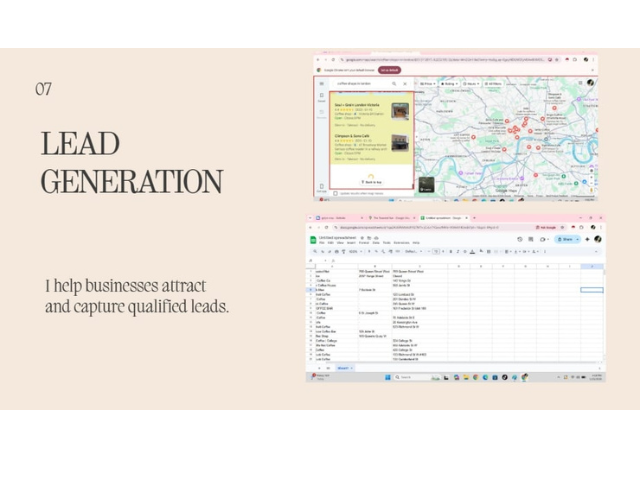Open Saved places in Maps sidebar
This screenshot has height=480, width=640.
pyautogui.click(x=321, y=98)
